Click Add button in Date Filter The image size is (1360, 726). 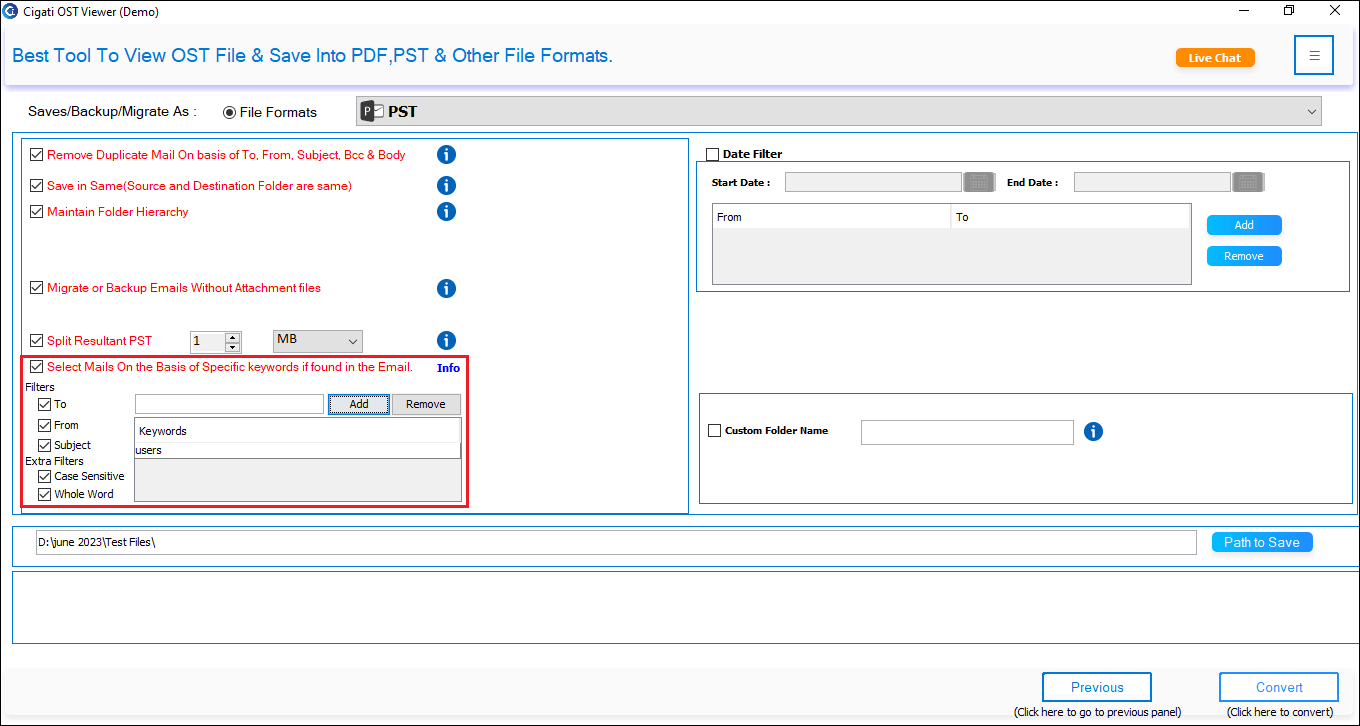click(x=1244, y=225)
